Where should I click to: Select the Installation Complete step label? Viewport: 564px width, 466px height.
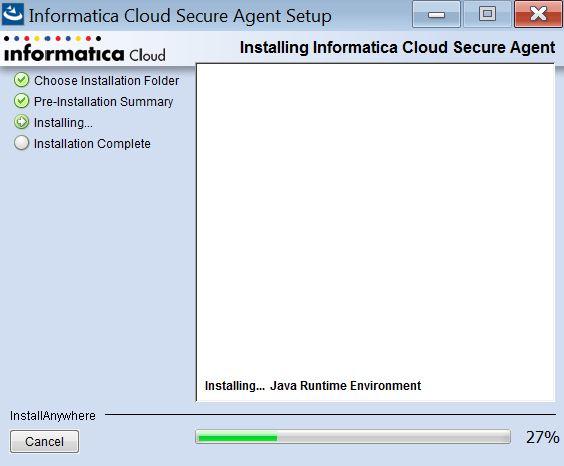click(92, 143)
